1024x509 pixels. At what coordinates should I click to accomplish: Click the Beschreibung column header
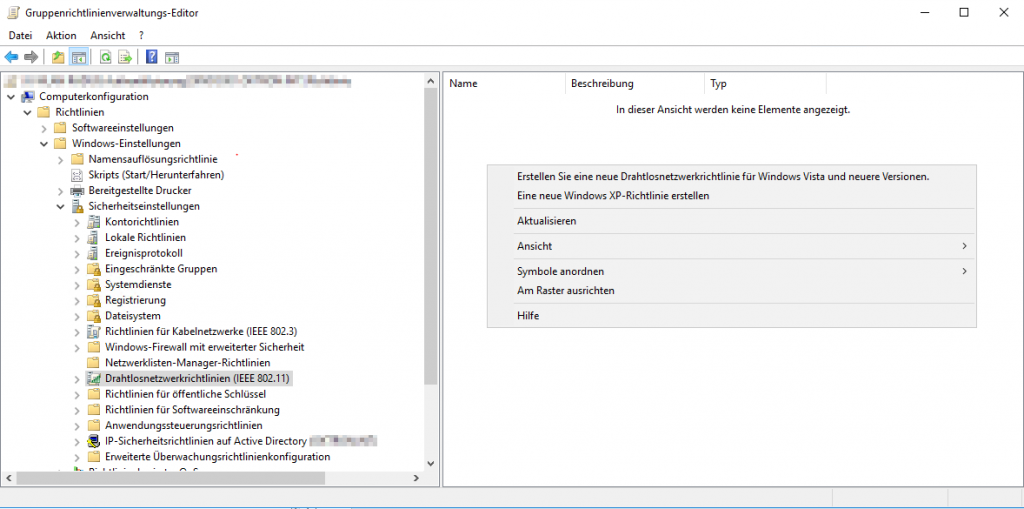point(602,84)
